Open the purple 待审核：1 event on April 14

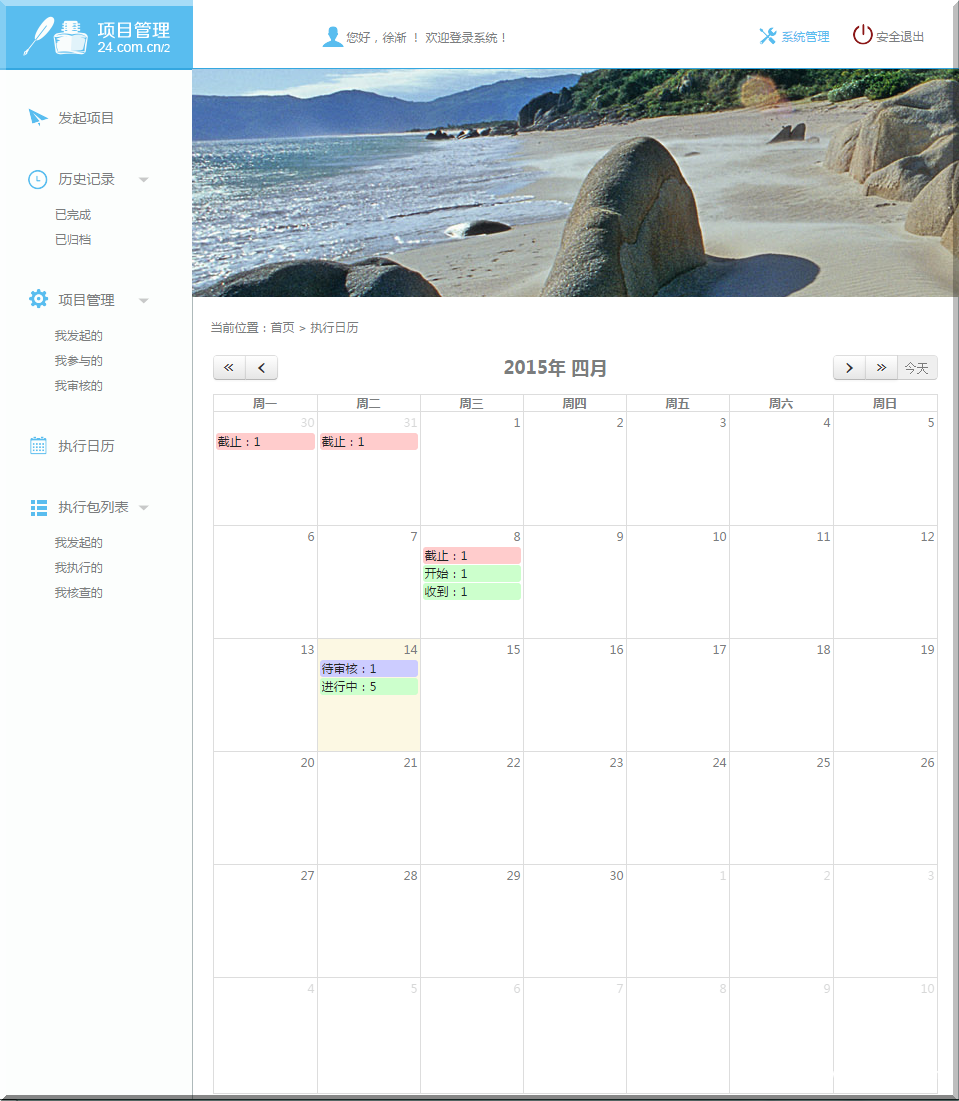point(368,669)
